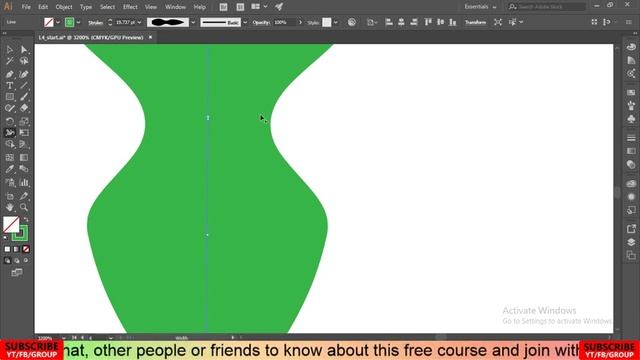The width and height of the screenshot is (640, 360).
Task: Select the Selection tool (black arrow)
Action: [10, 49]
